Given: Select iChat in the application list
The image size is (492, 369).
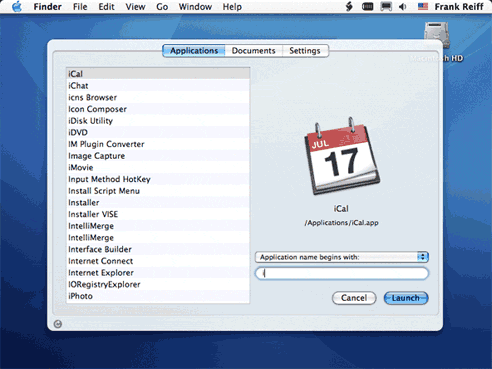Looking at the screenshot, I should click(x=158, y=86).
